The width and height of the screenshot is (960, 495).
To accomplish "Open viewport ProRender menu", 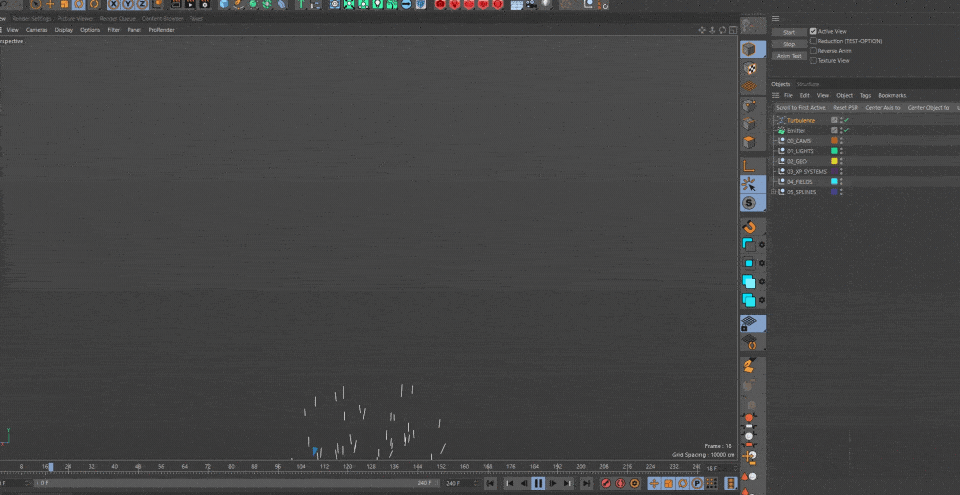I will [x=162, y=29].
